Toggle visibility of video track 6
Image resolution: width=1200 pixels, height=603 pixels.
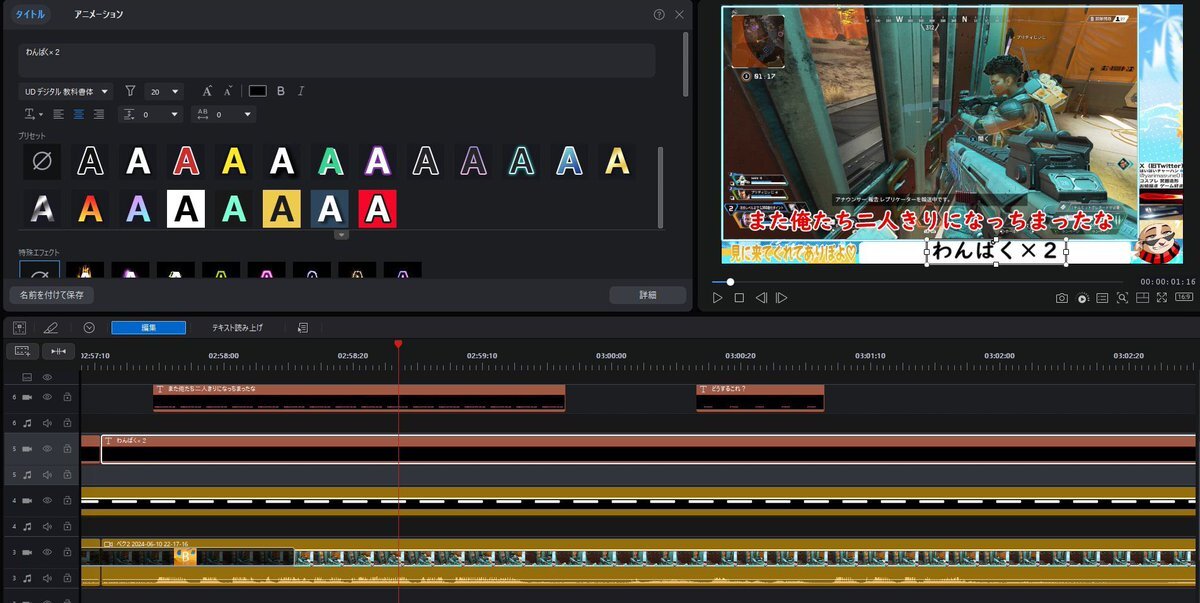click(47, 397)
